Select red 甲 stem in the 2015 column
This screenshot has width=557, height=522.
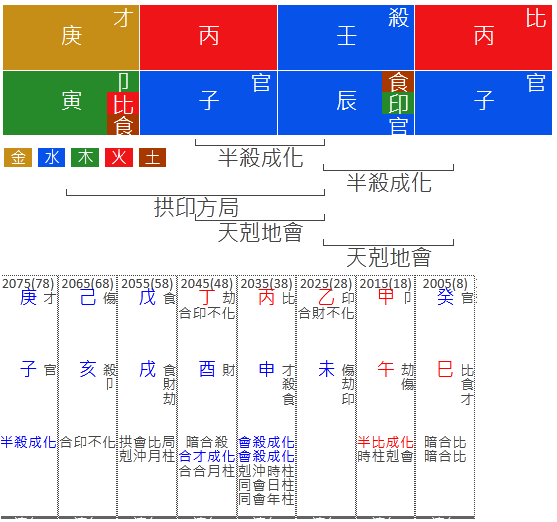pyautogui.click(x=386, y=297)
